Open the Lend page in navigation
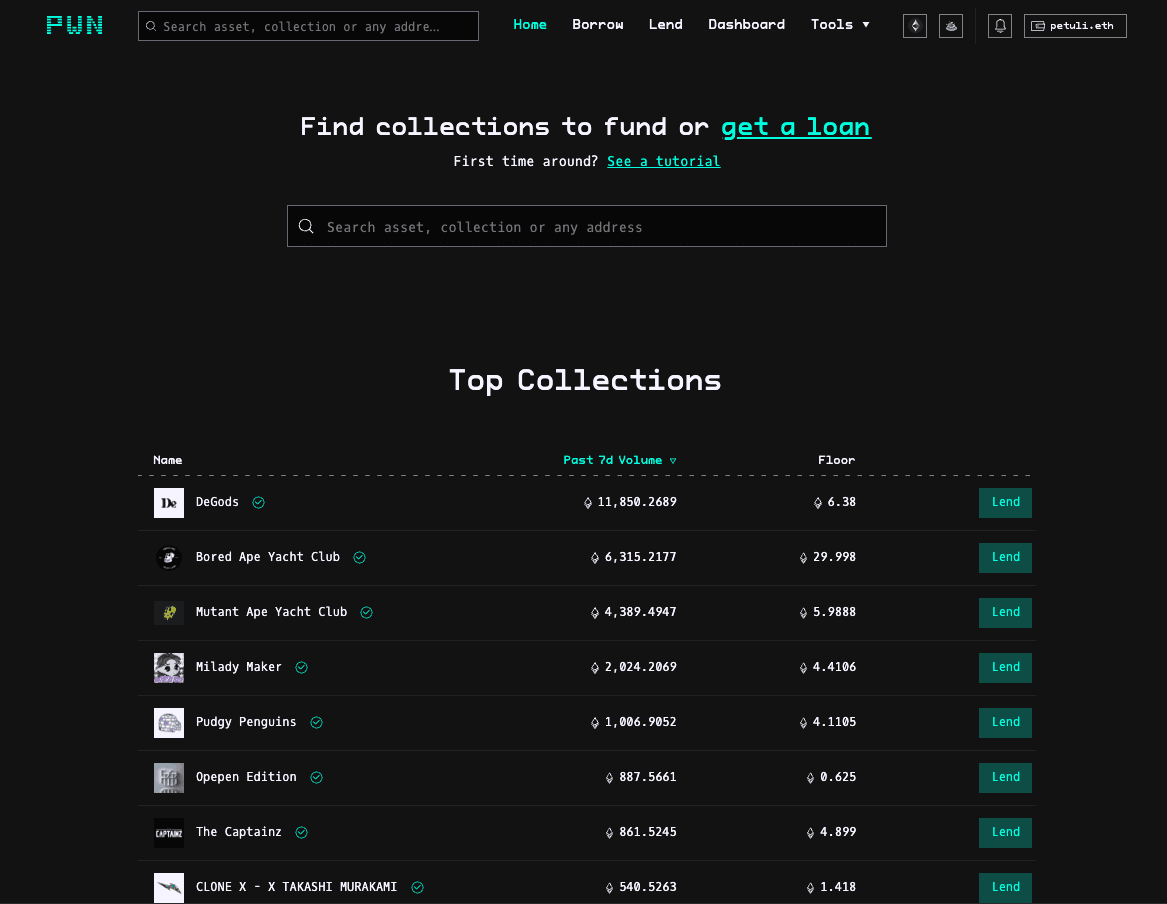 (x=665, y=25)
